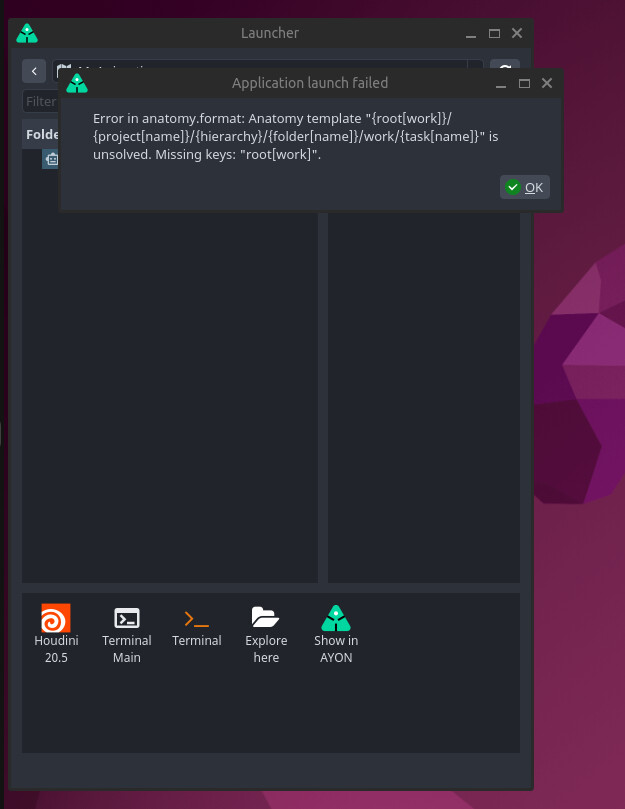Click the Explore here folder icon

click(266, 617)
